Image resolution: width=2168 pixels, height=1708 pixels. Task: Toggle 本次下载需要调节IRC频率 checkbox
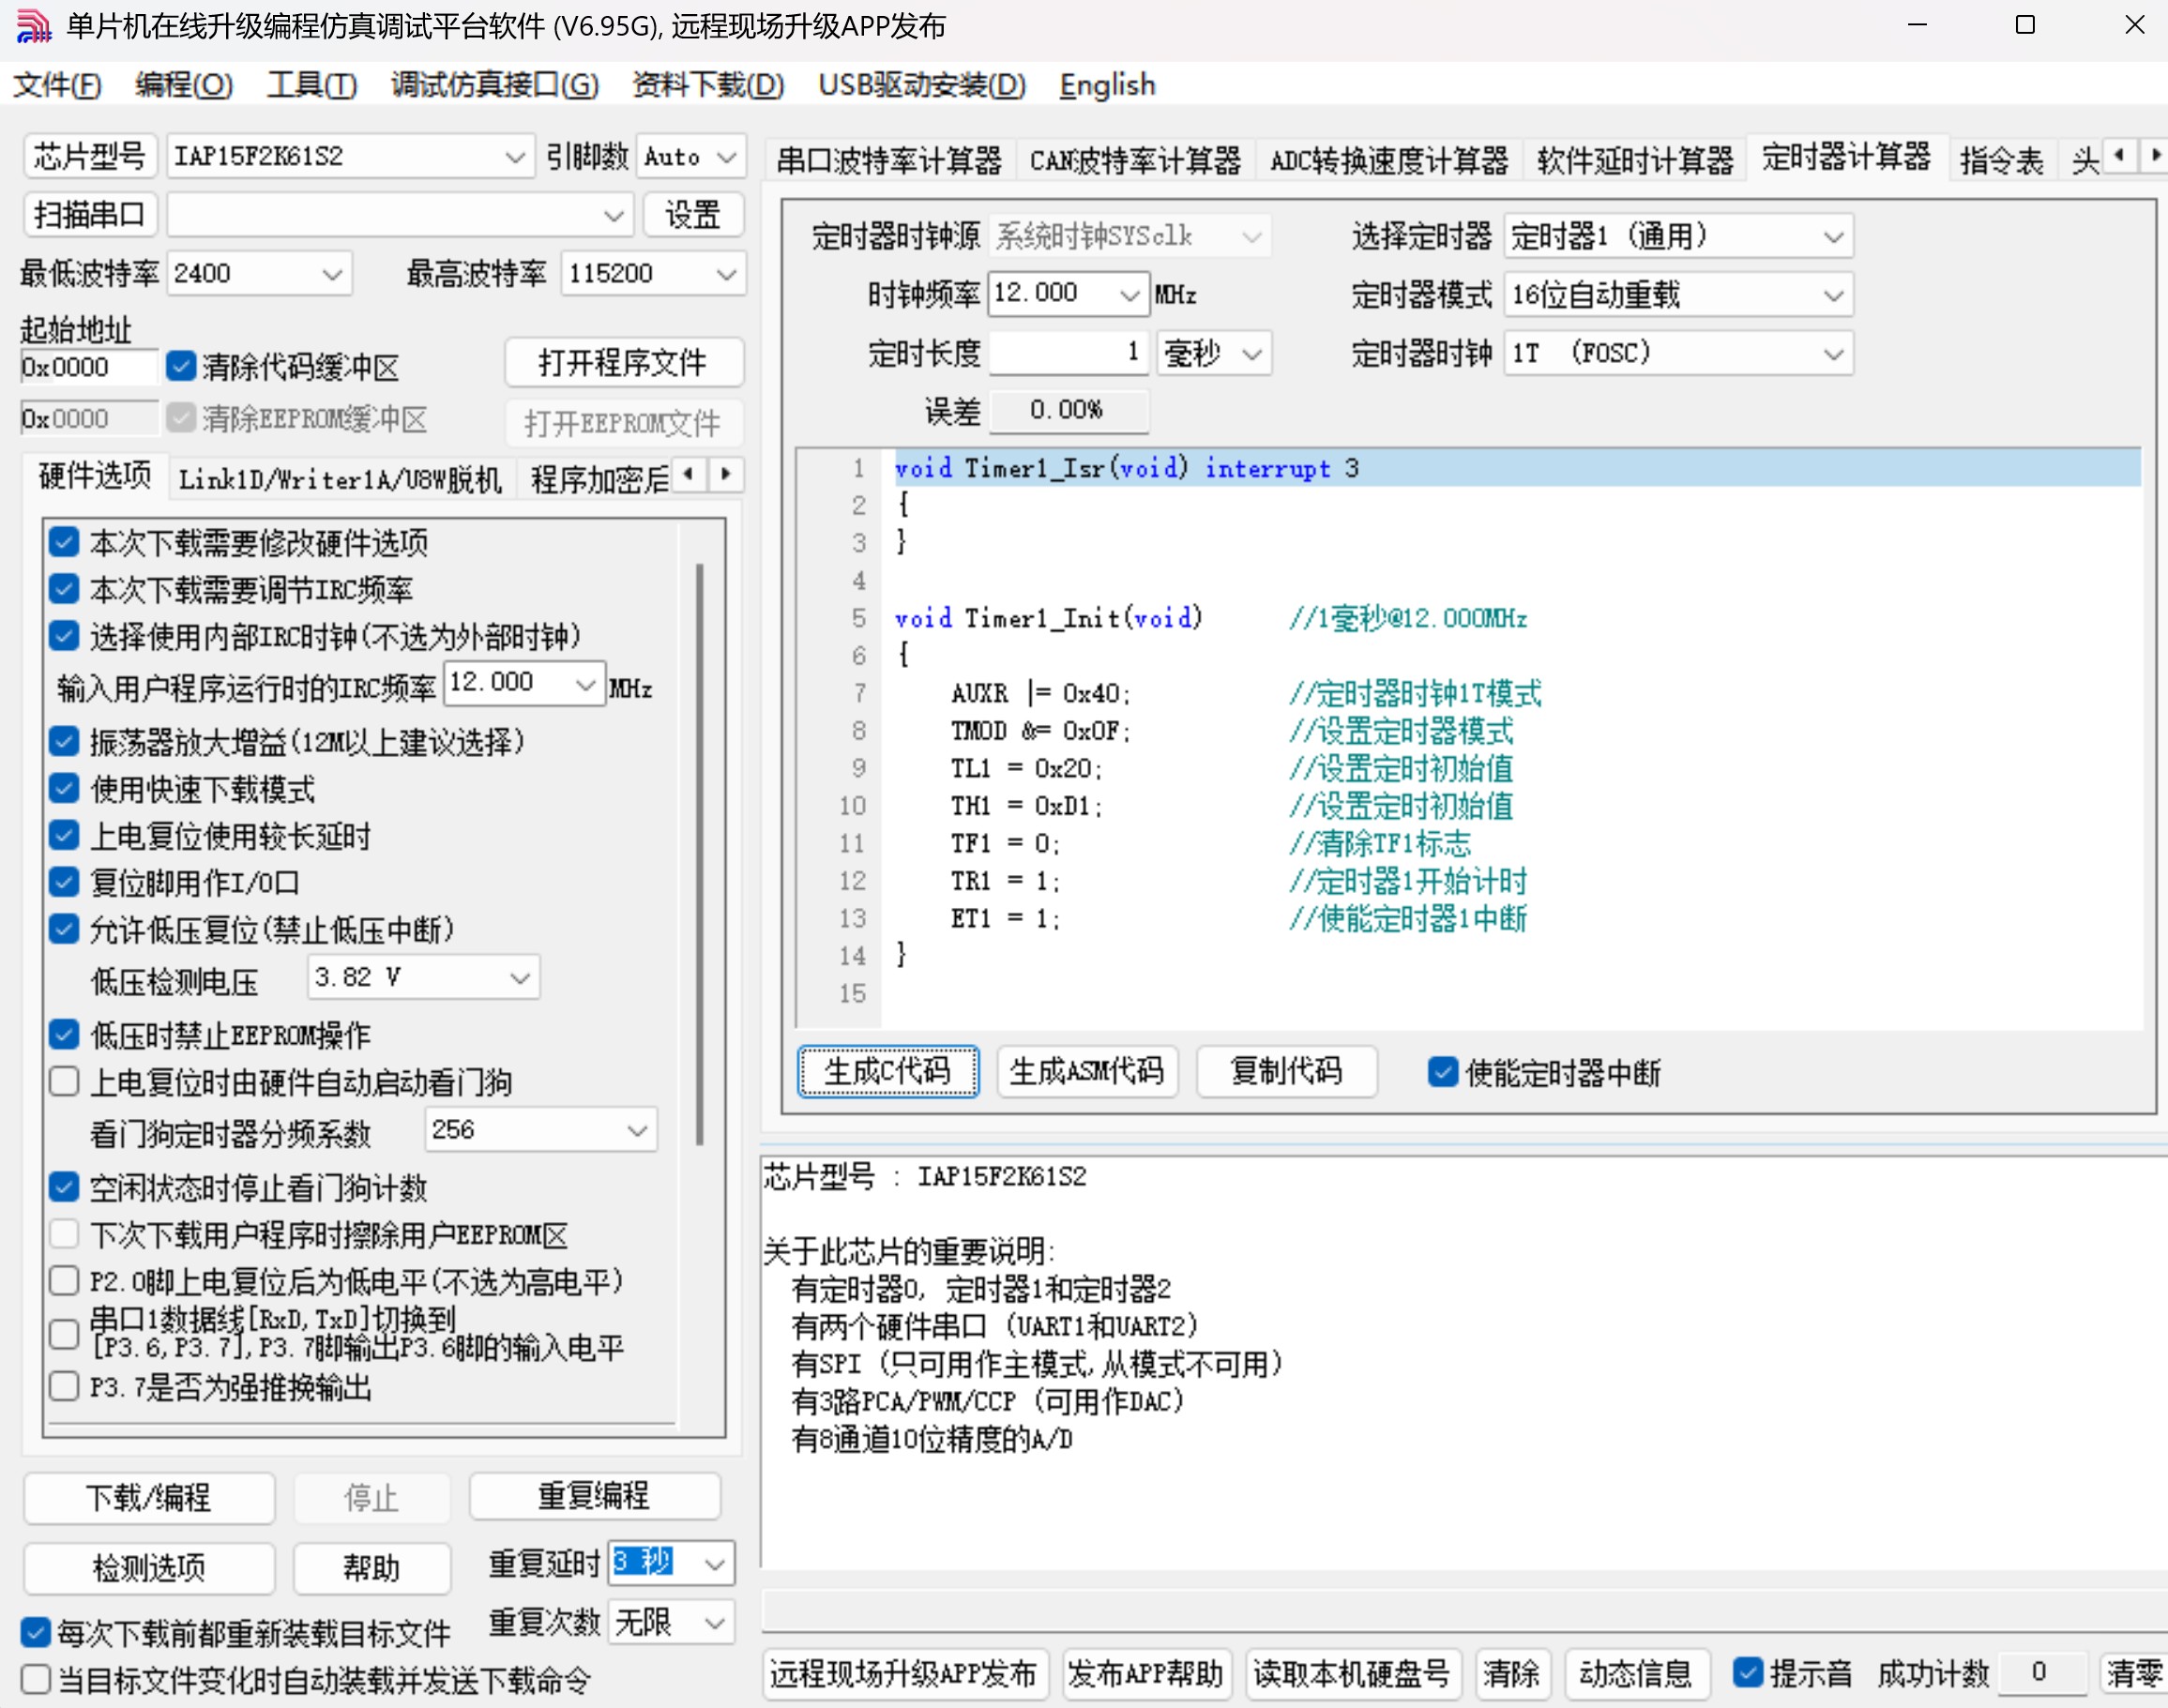point(64,589)
